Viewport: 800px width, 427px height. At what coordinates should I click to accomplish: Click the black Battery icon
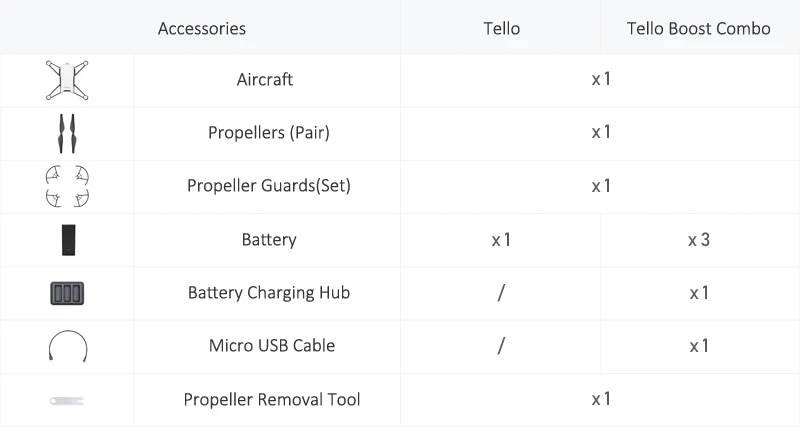(x=68, y=240)
